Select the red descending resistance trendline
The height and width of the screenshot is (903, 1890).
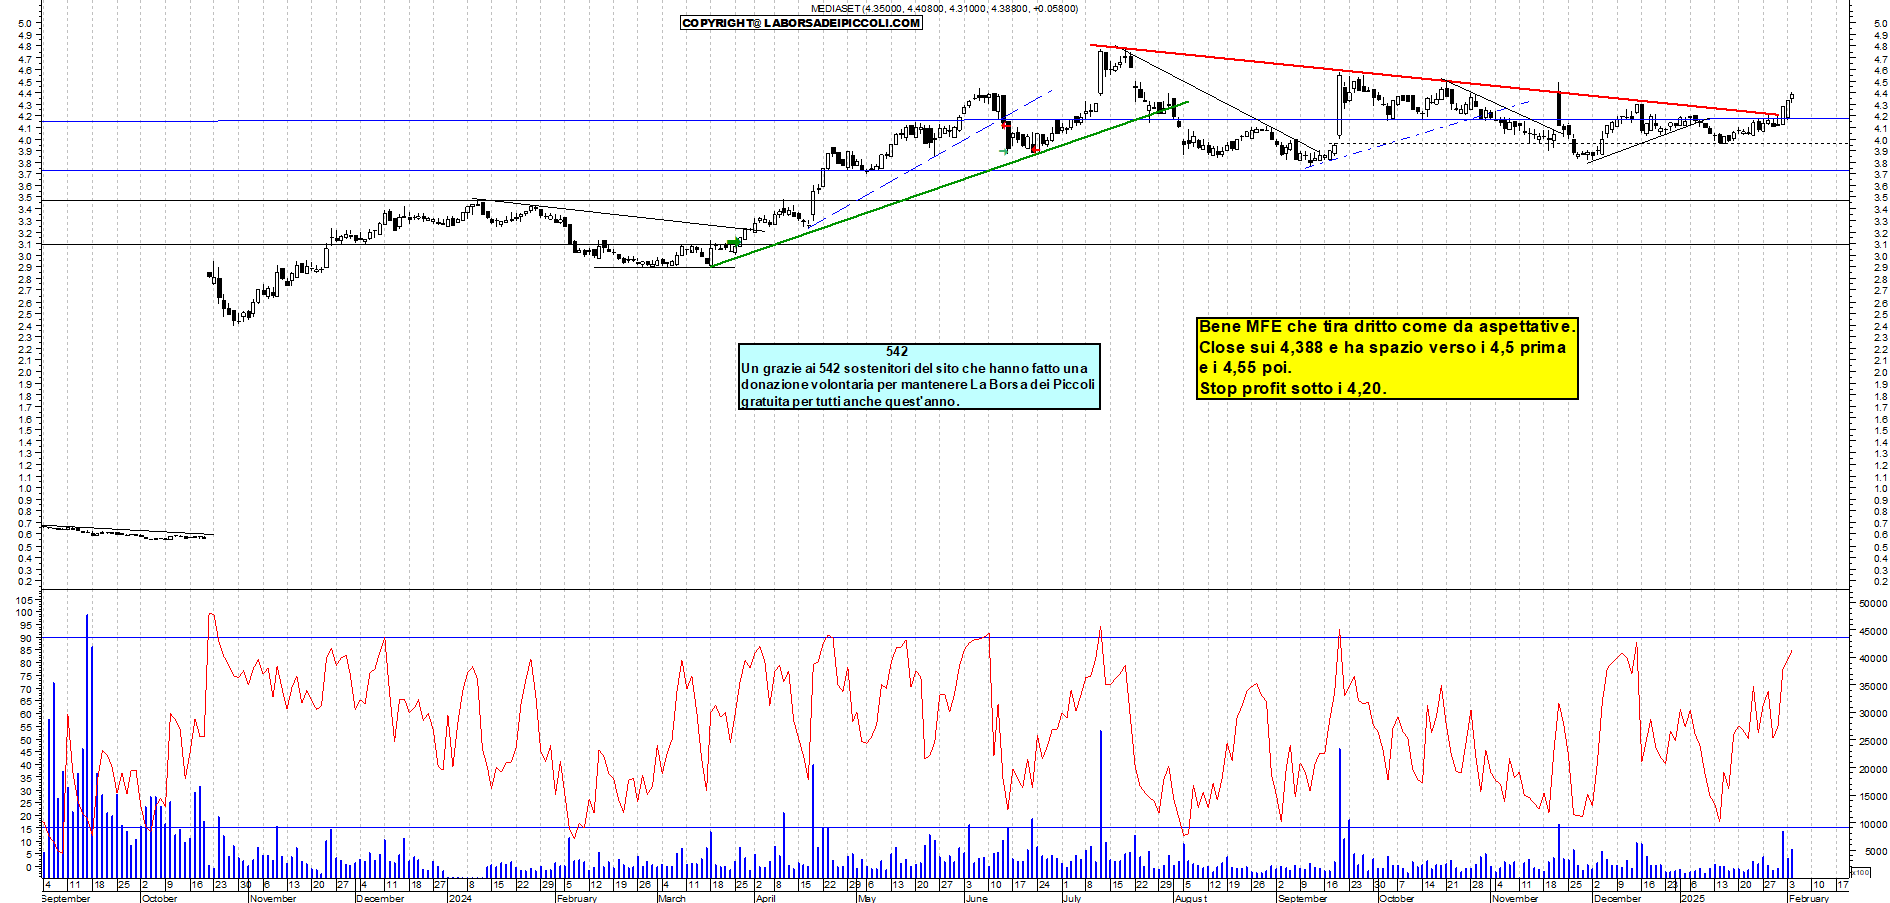coord(1435,81)
